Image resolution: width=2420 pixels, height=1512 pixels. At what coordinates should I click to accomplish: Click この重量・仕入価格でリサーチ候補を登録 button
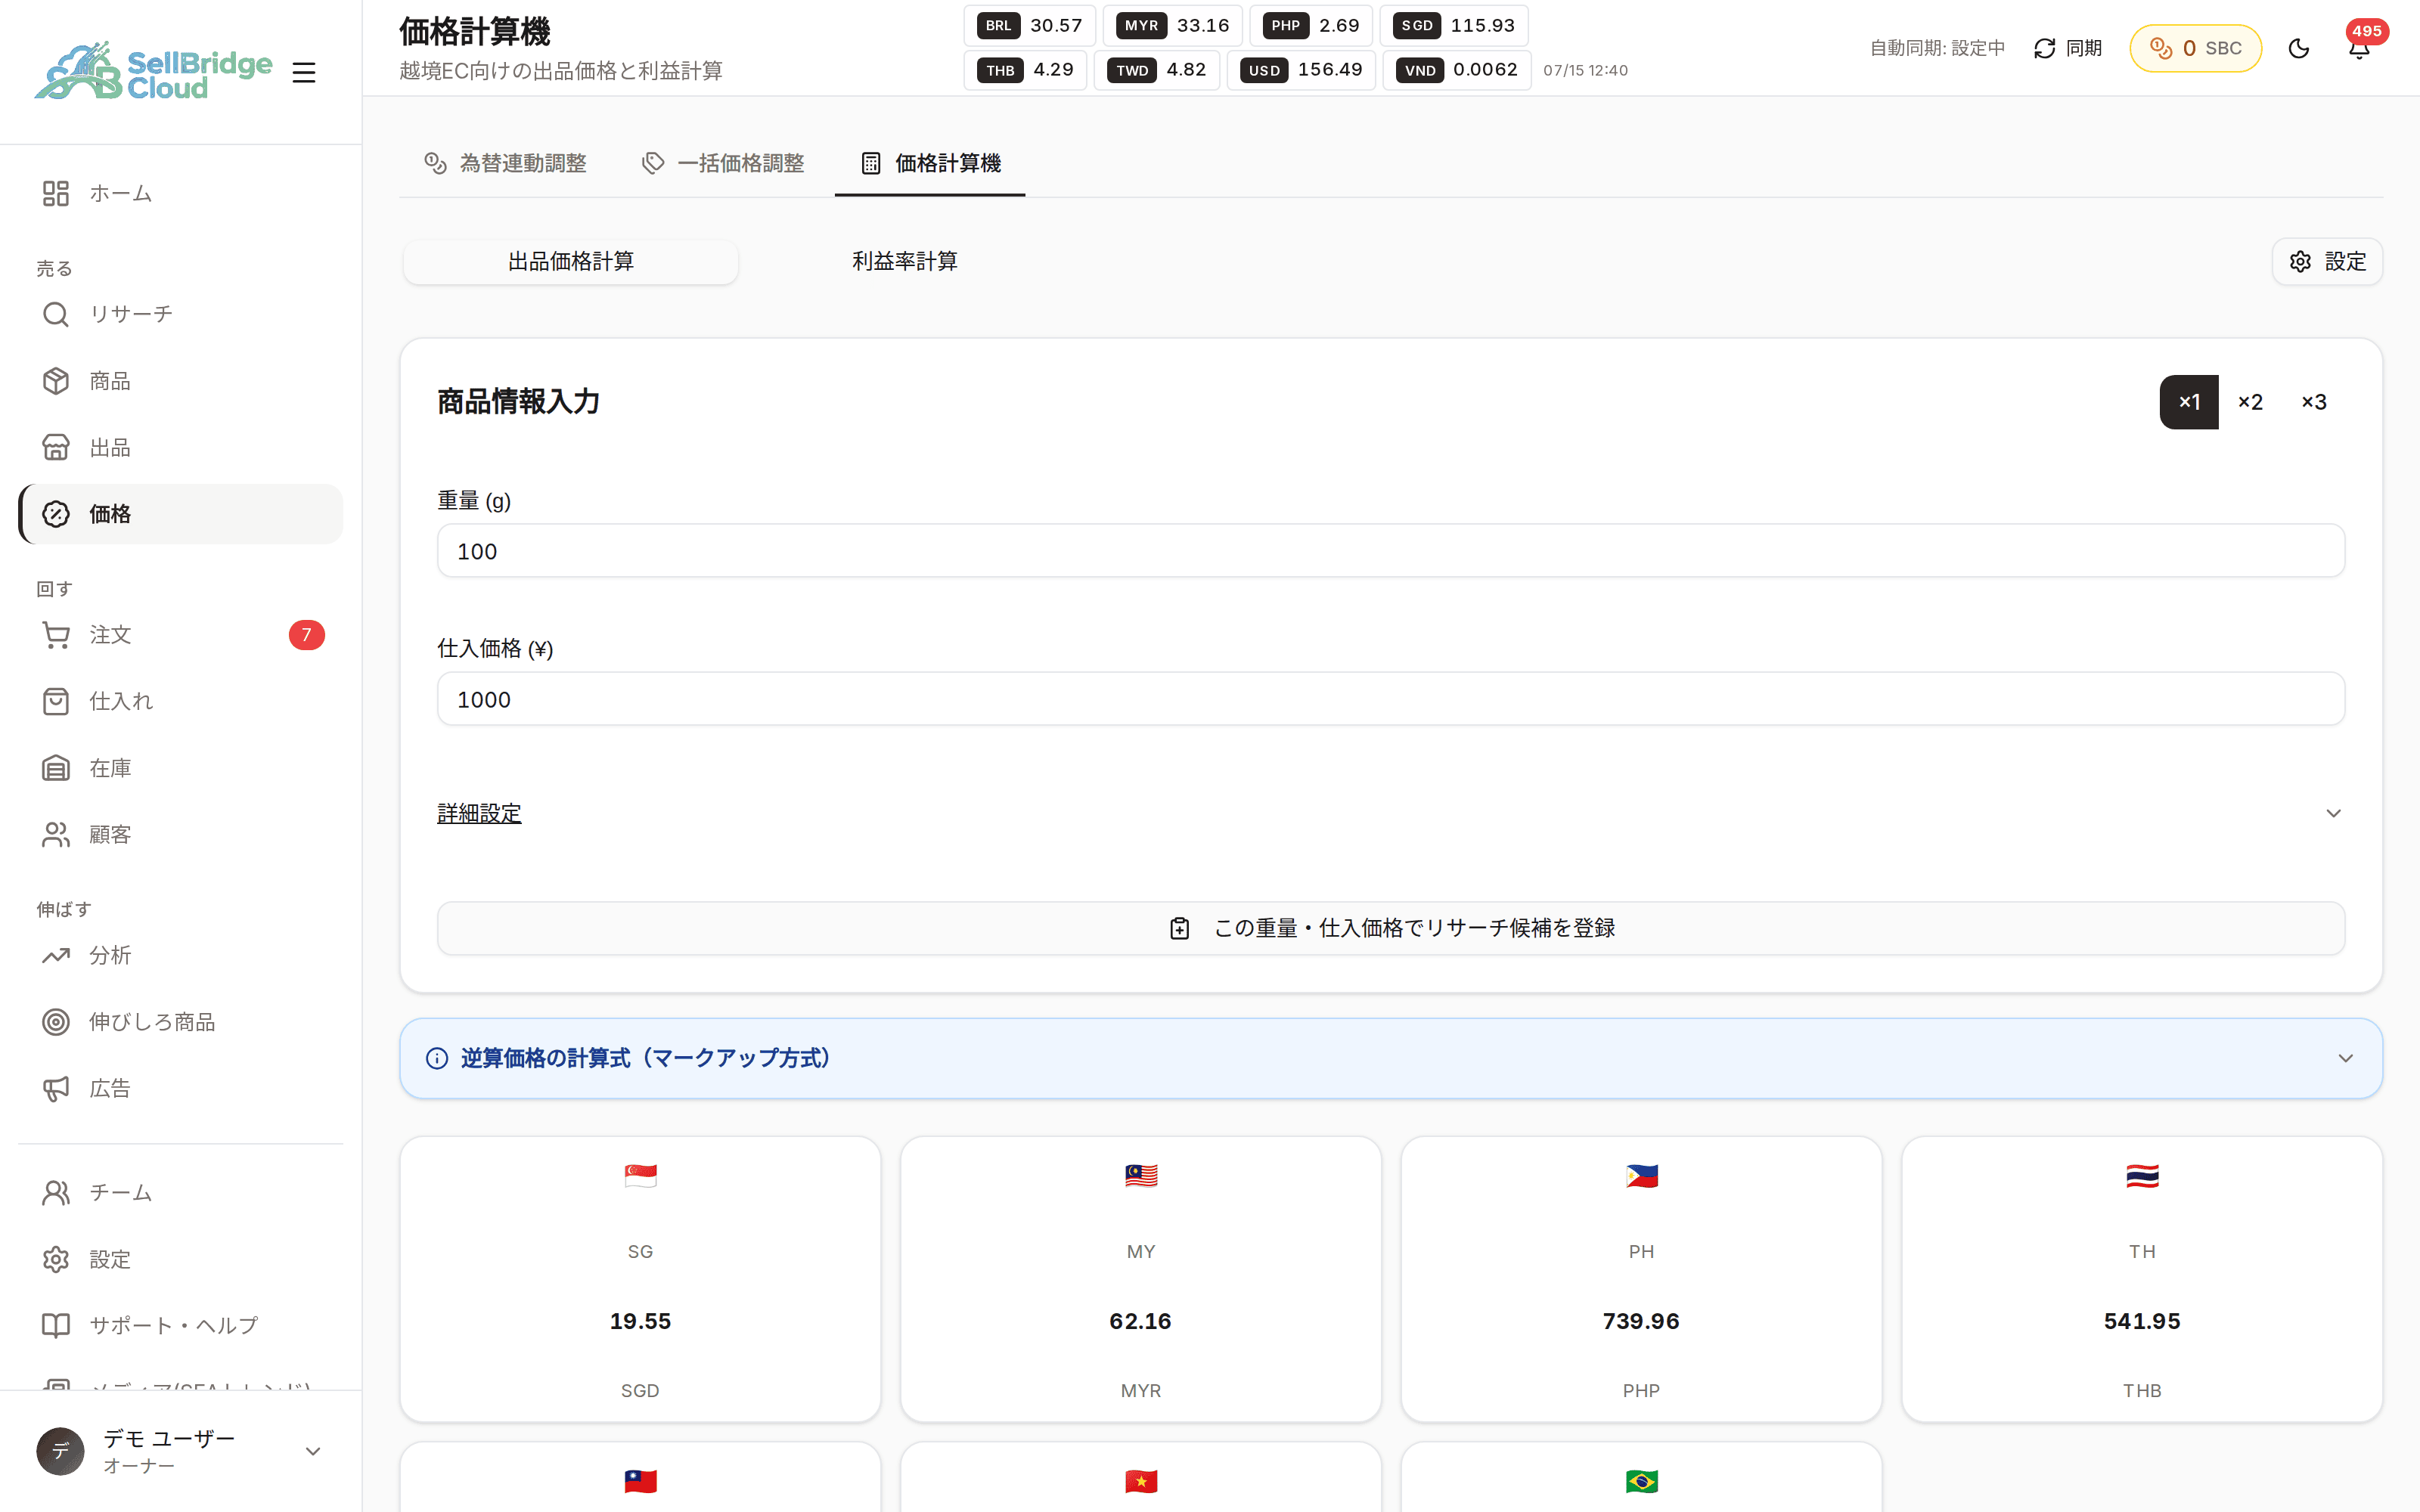pos(1391,928)
